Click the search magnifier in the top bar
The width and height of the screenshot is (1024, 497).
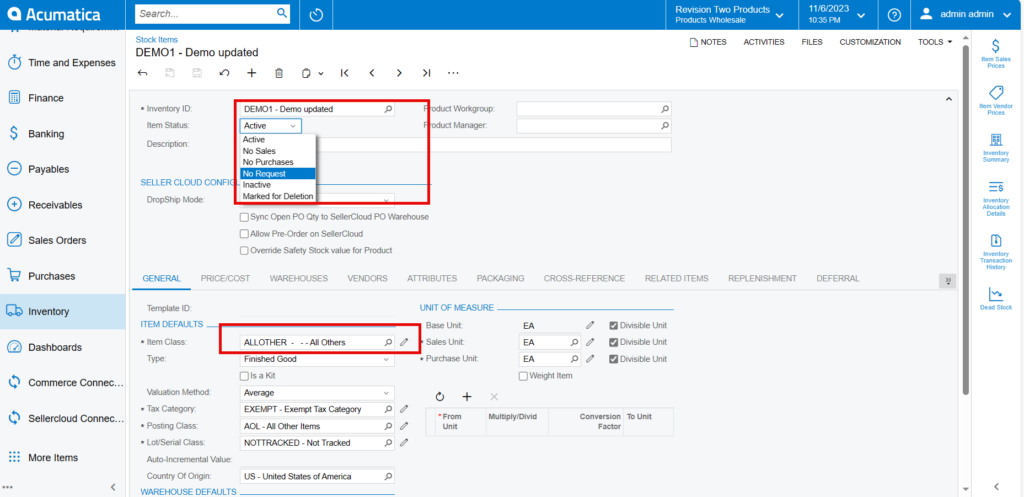point(281,13)
